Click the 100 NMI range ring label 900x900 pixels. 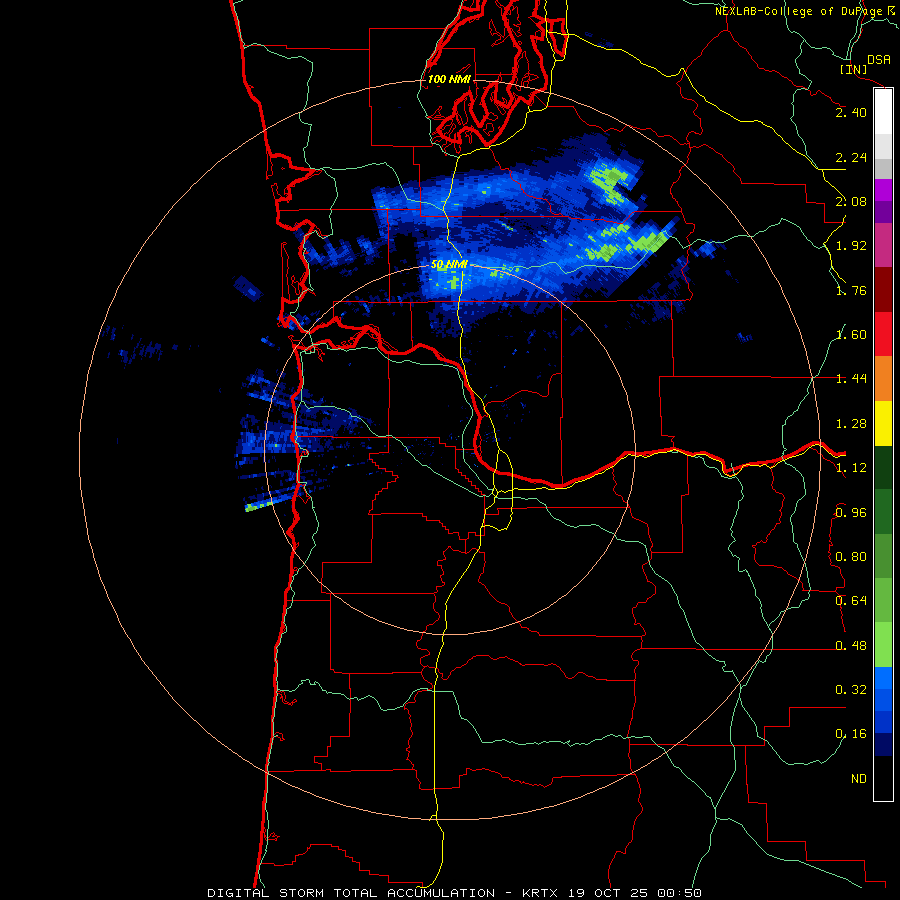[449, 79]
